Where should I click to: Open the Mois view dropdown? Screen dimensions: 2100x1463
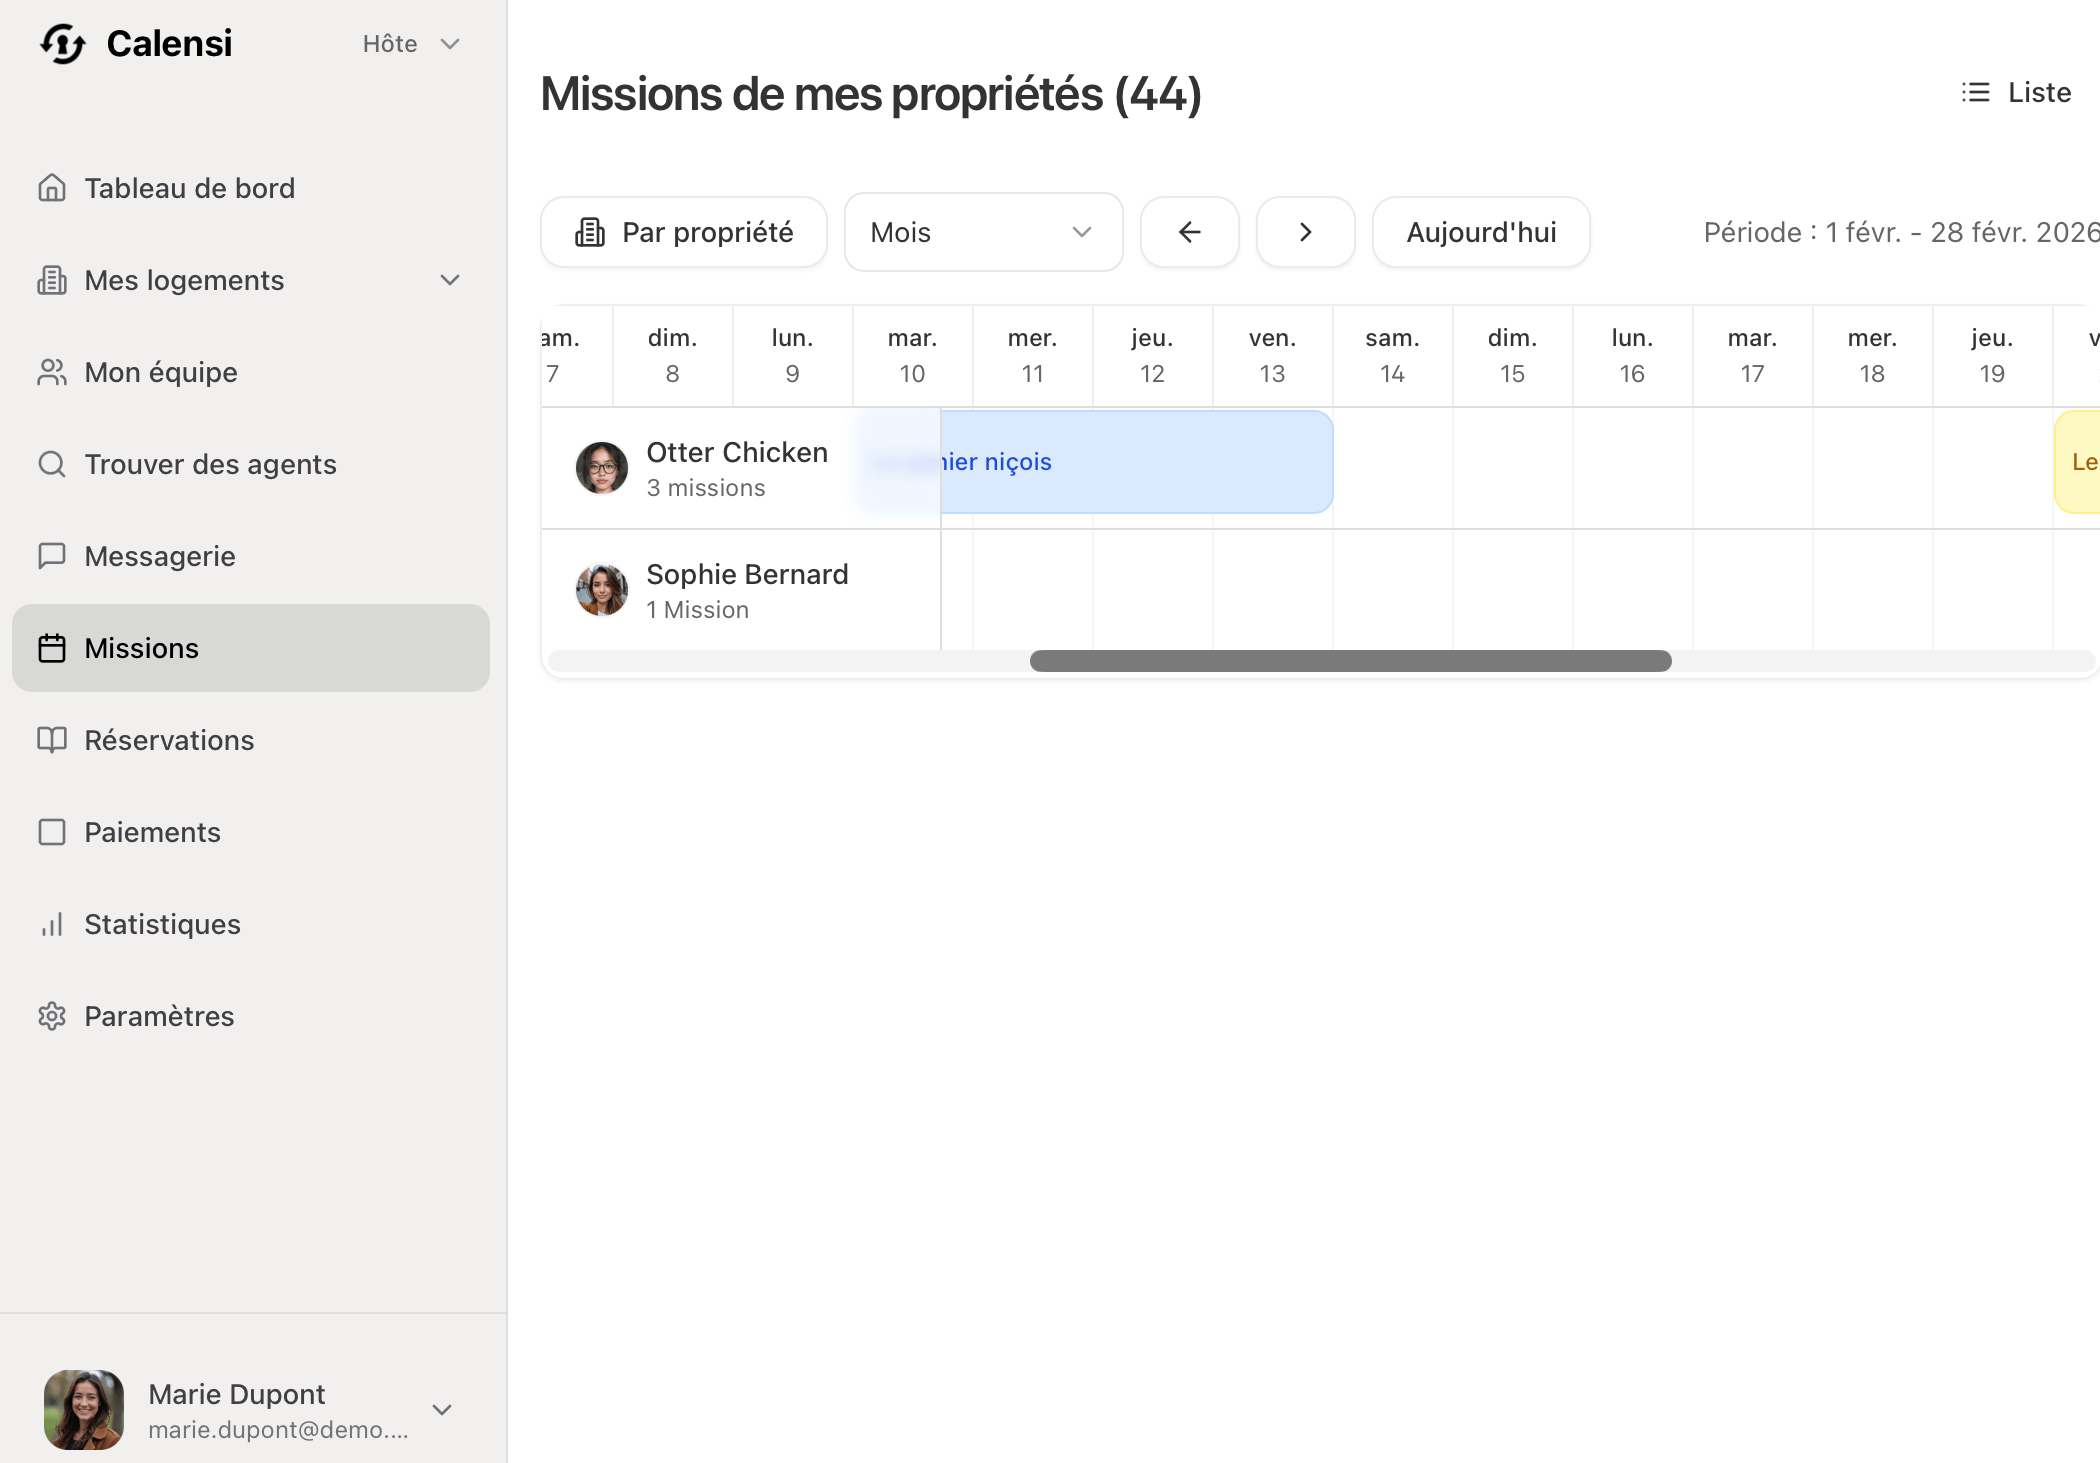tap(983, 232)
